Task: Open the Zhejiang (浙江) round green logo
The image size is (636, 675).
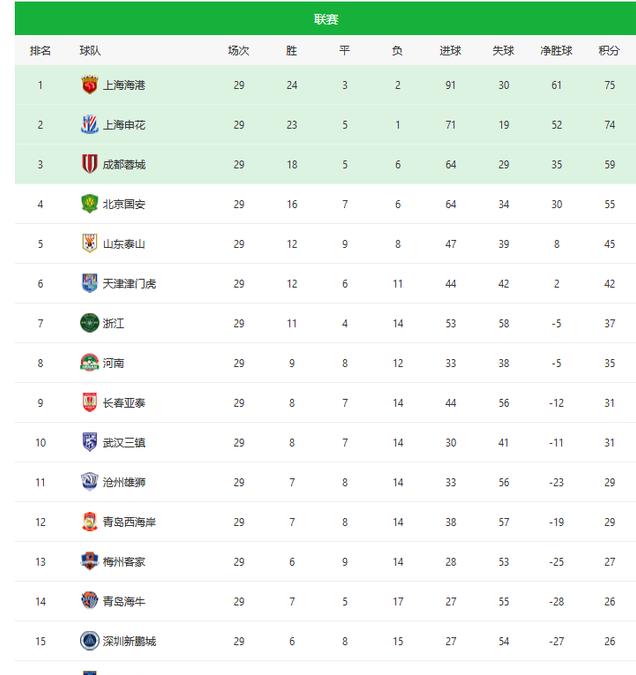Action: (x=90, y=323)
